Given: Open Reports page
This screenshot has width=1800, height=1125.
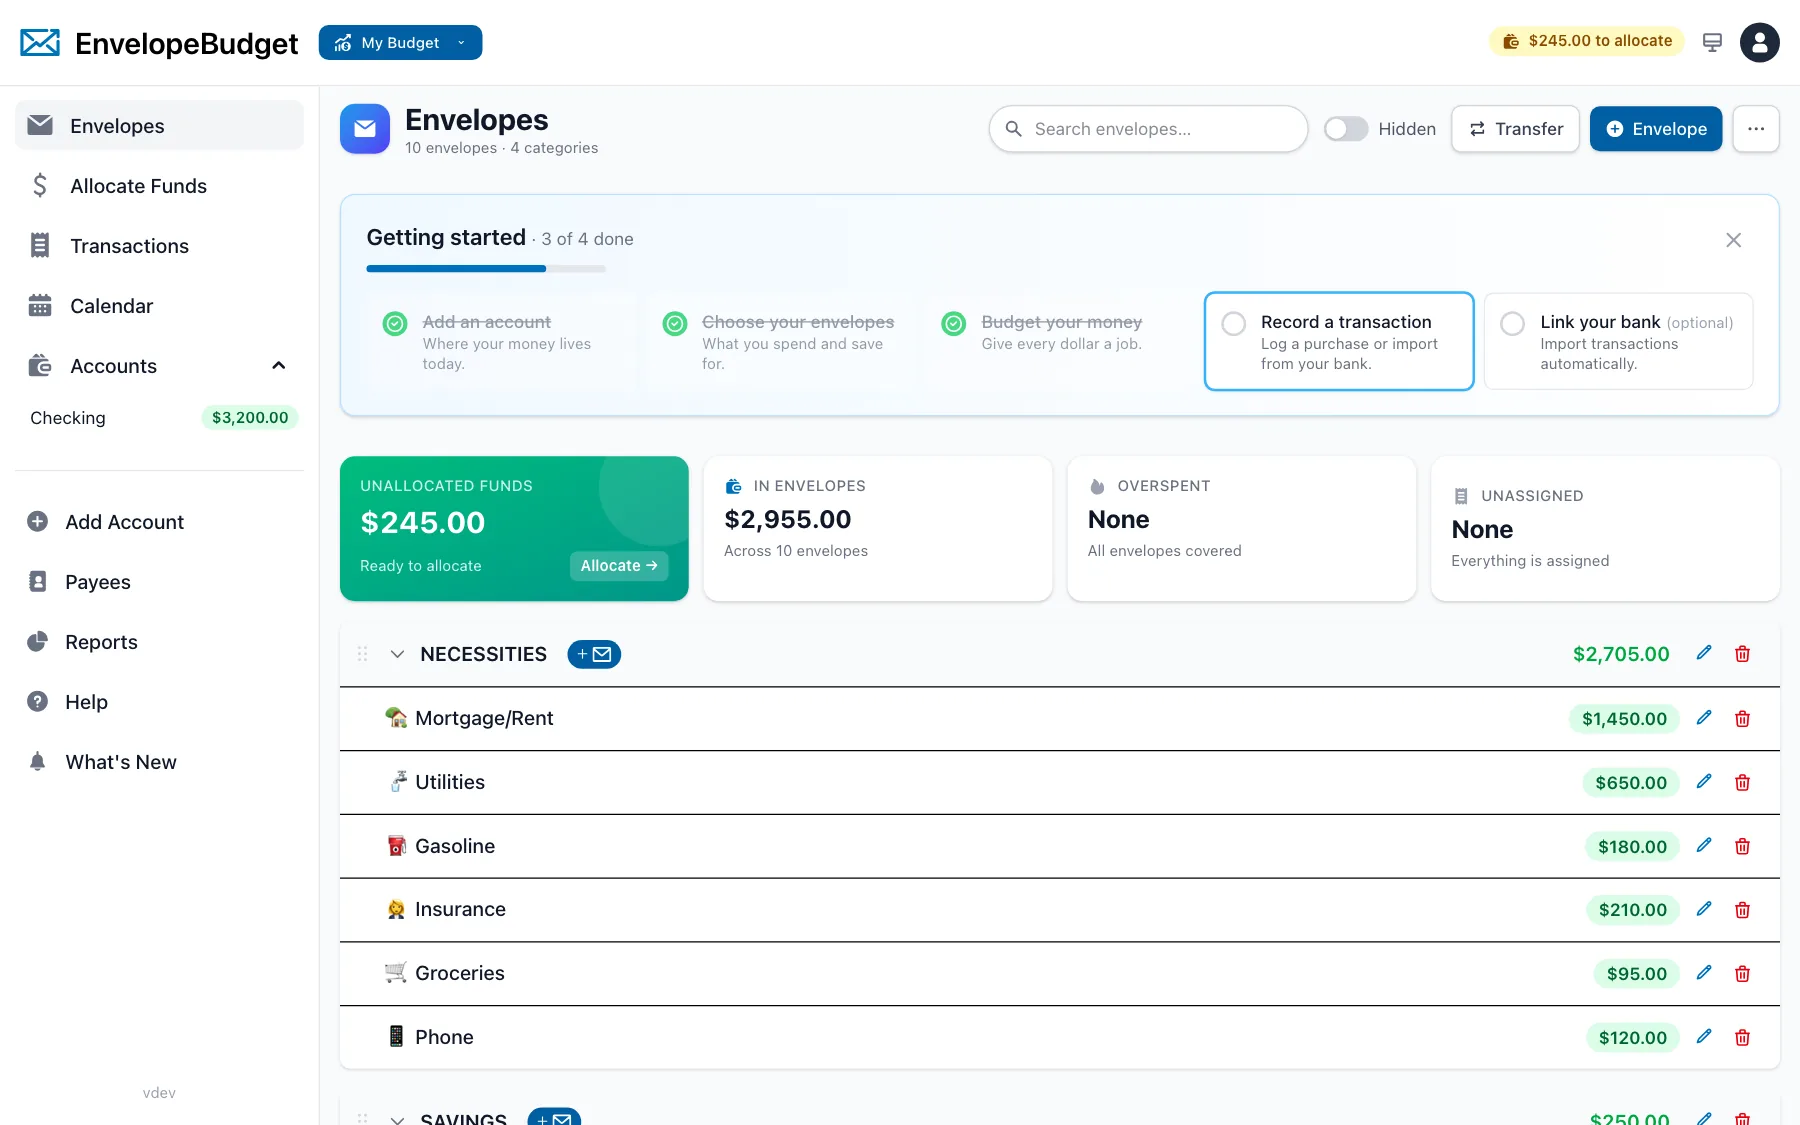Looking at the screenshot, I should (x=159, y=641).
